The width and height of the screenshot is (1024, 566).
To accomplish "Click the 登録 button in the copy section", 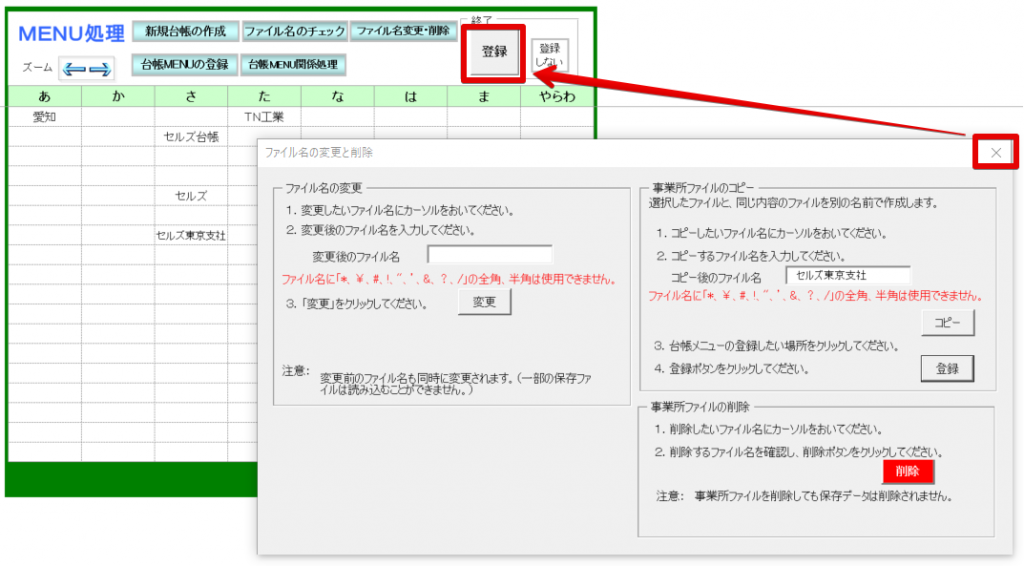I will 947,369.
